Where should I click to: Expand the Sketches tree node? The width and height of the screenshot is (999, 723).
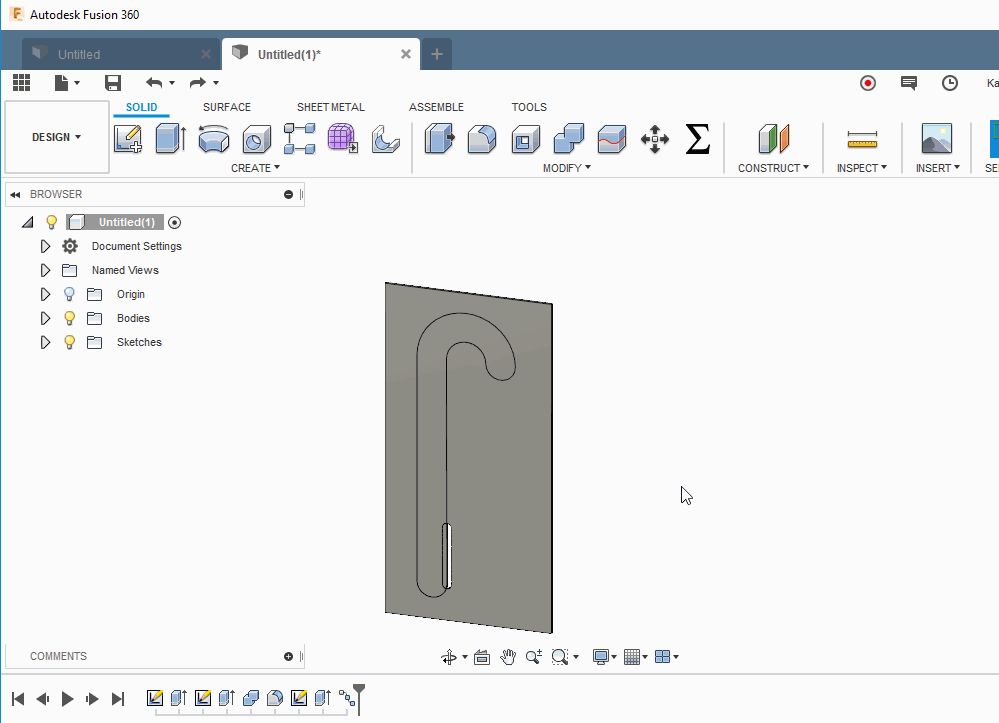(x=45, y=342)
